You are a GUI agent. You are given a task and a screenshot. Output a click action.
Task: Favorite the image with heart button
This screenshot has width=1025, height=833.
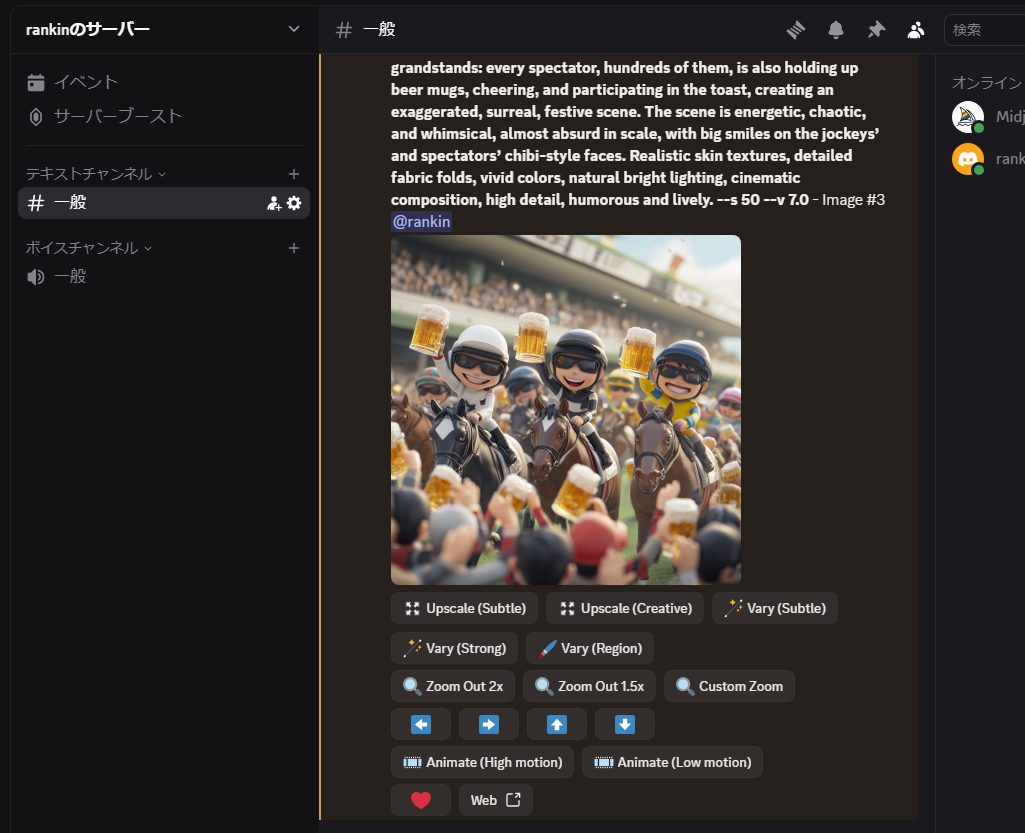click(x=421, y=800)
